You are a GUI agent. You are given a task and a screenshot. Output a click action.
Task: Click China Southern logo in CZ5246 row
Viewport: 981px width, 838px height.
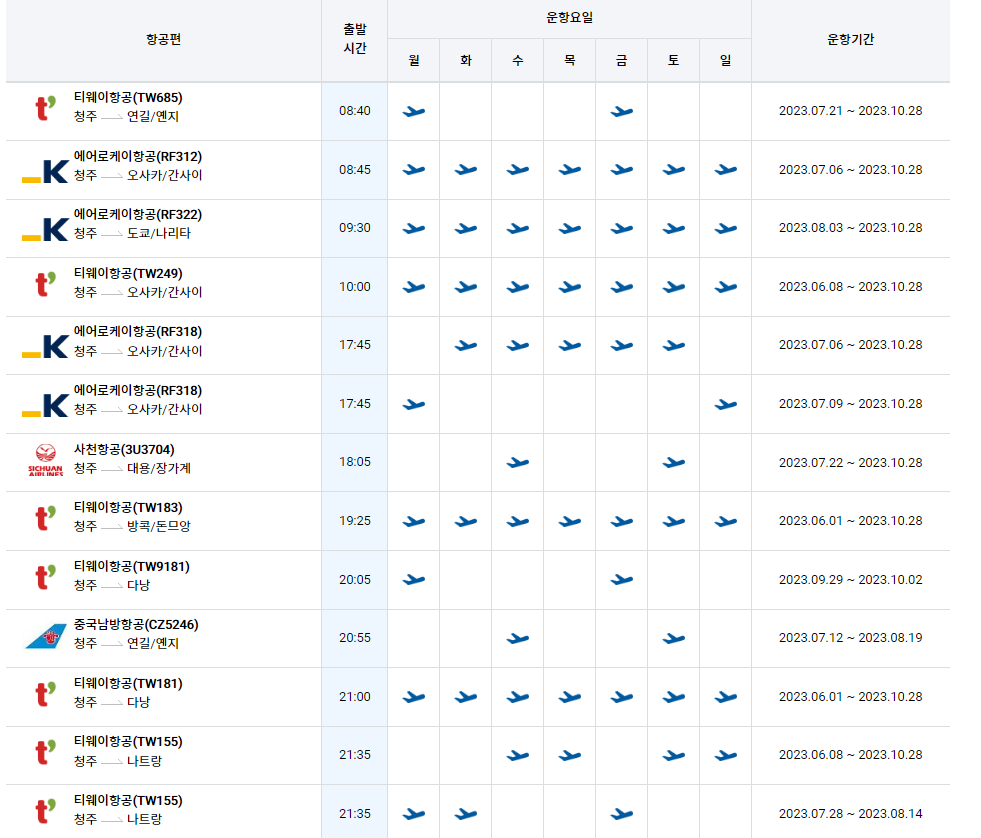(46, 636)
